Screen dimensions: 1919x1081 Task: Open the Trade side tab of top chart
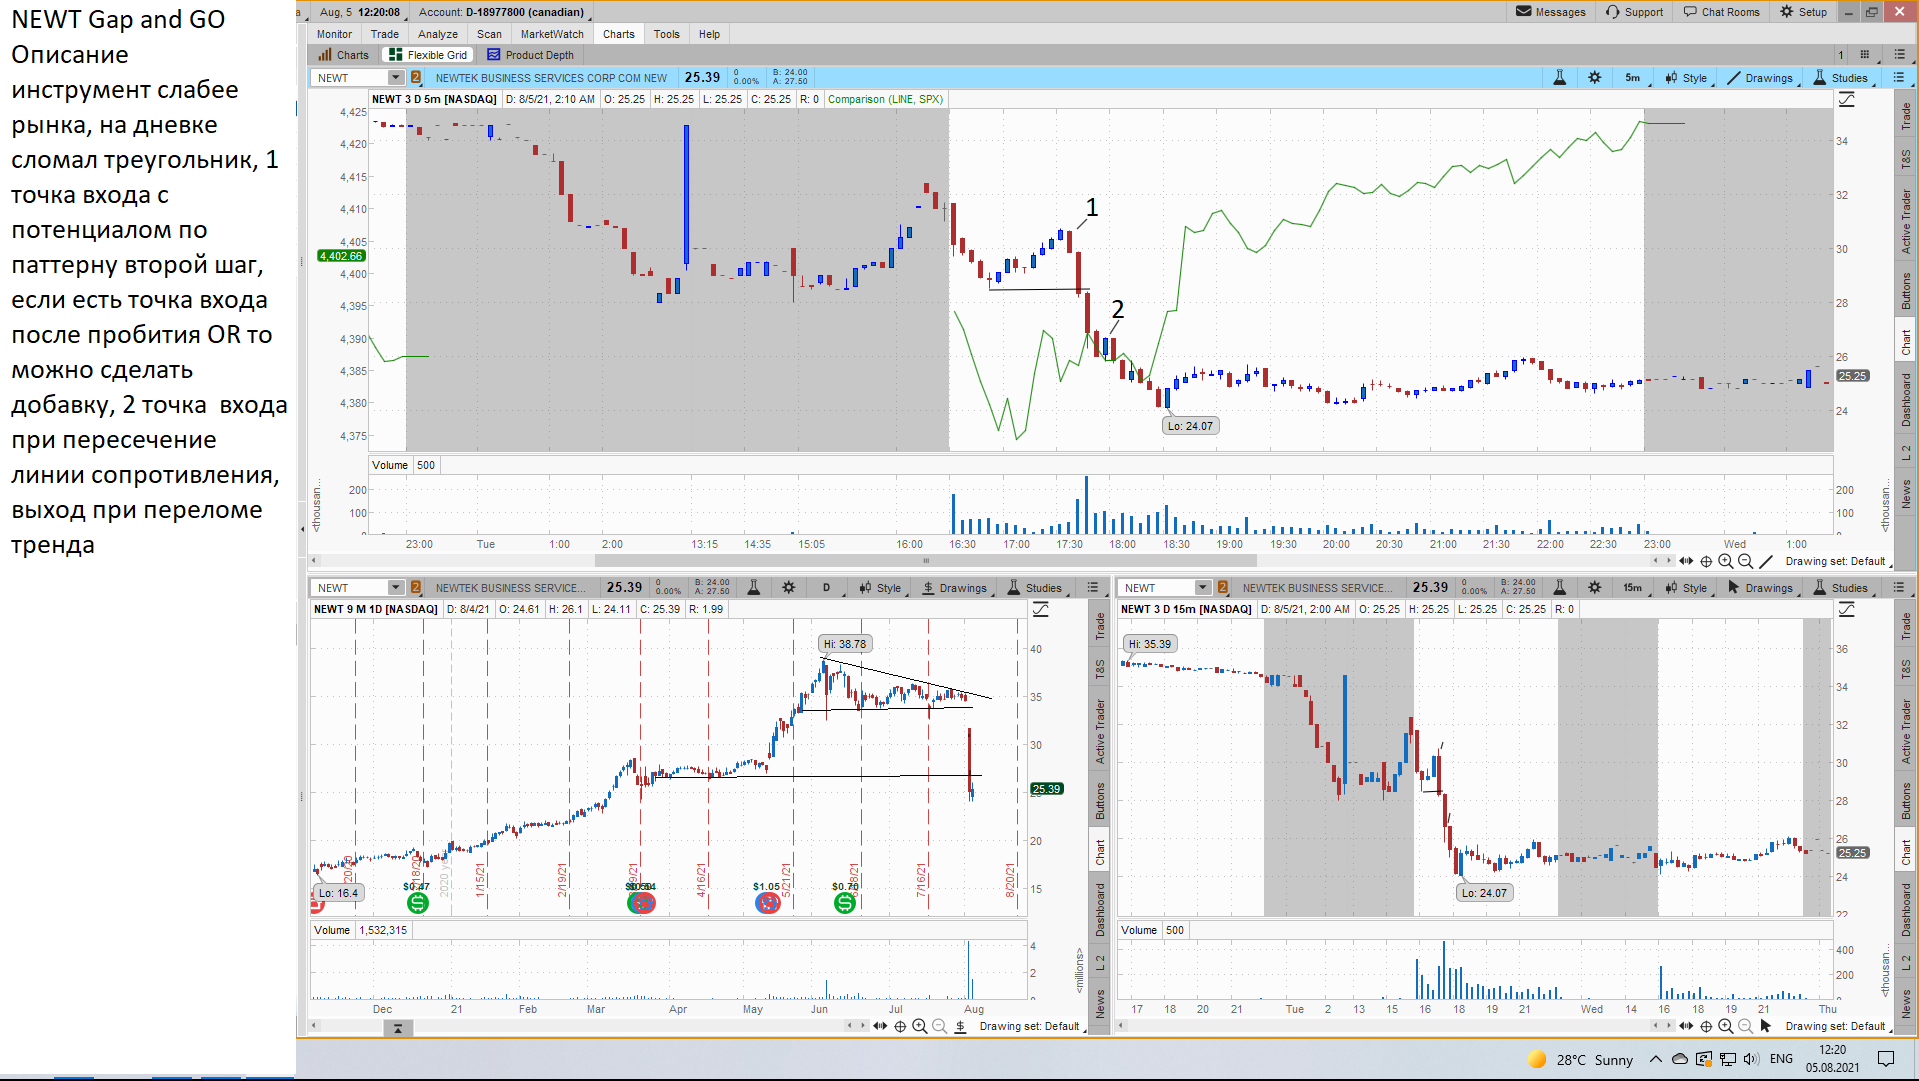[1906, 116]
